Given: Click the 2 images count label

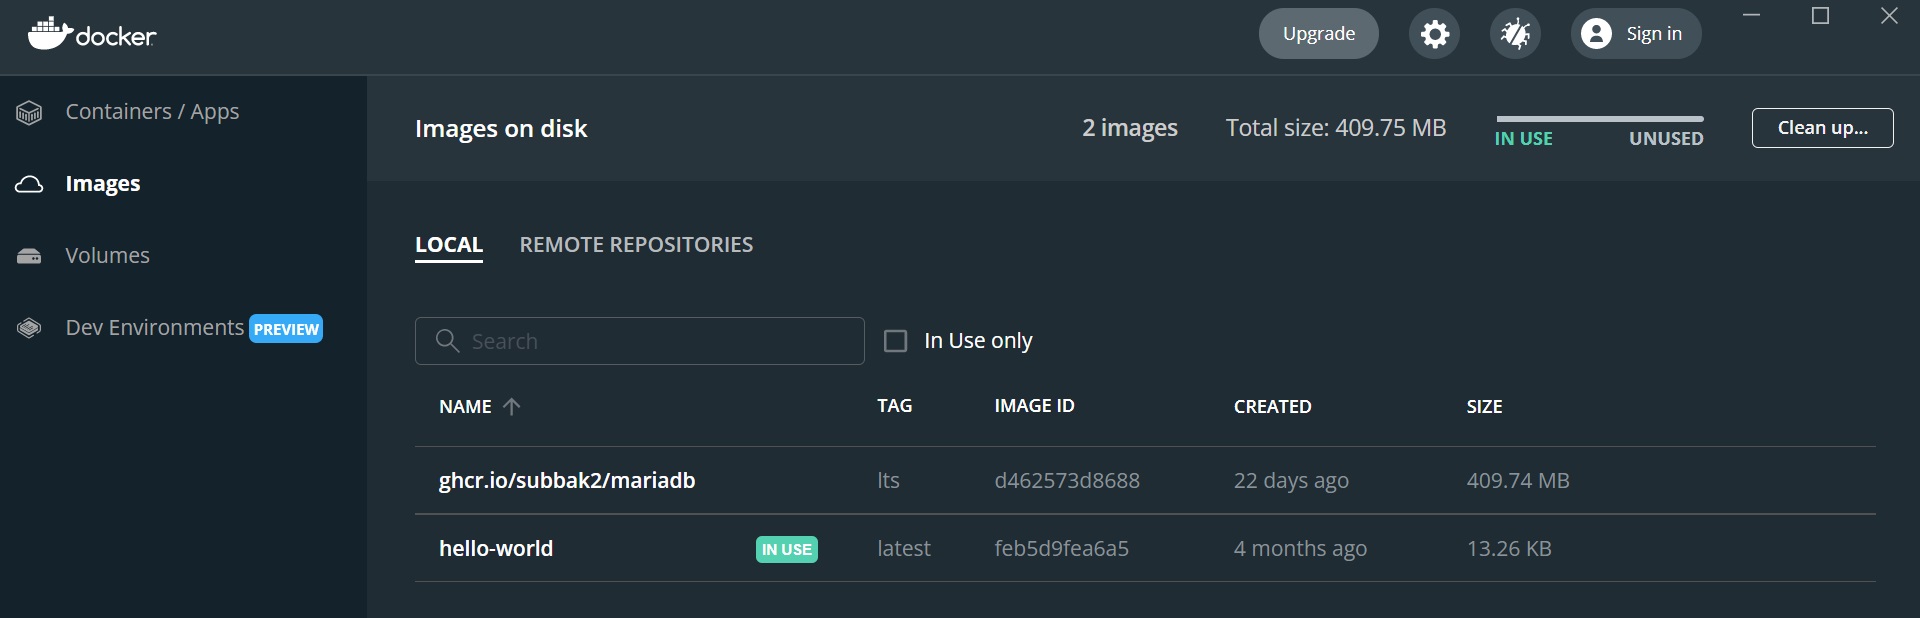Looking at the screenshot, I should [1130, 128].
